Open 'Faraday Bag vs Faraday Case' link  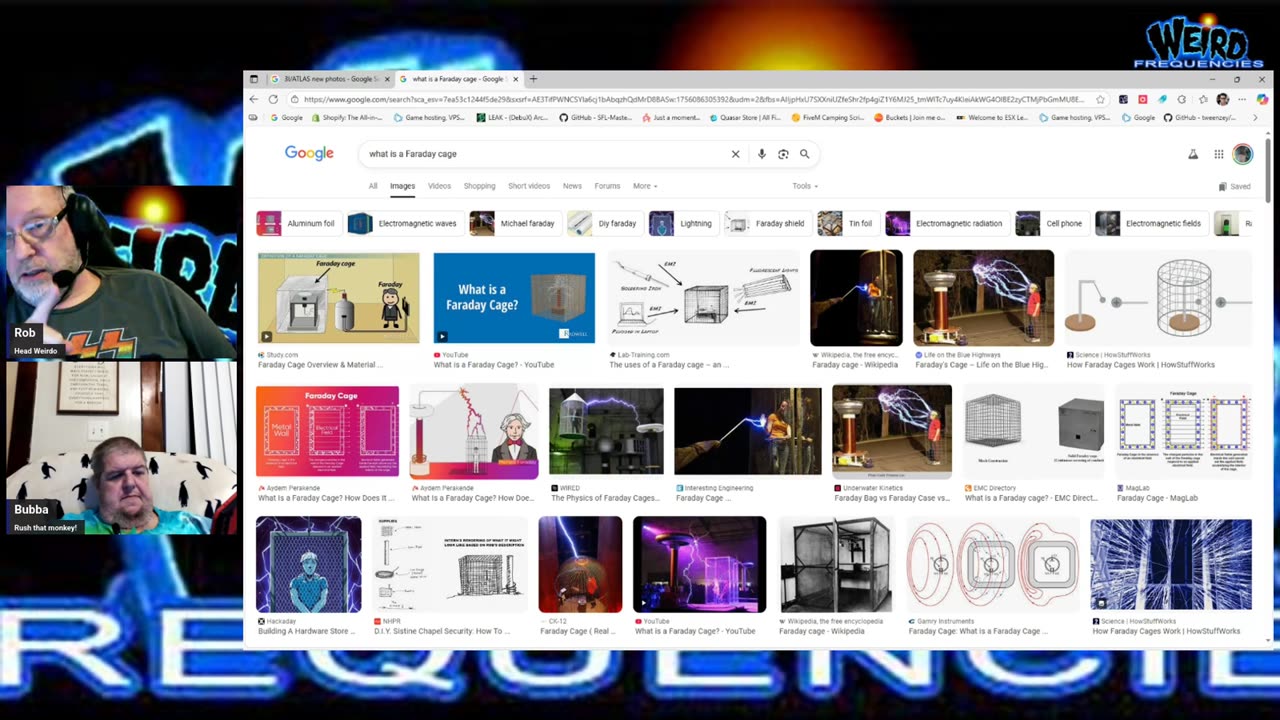892,498
